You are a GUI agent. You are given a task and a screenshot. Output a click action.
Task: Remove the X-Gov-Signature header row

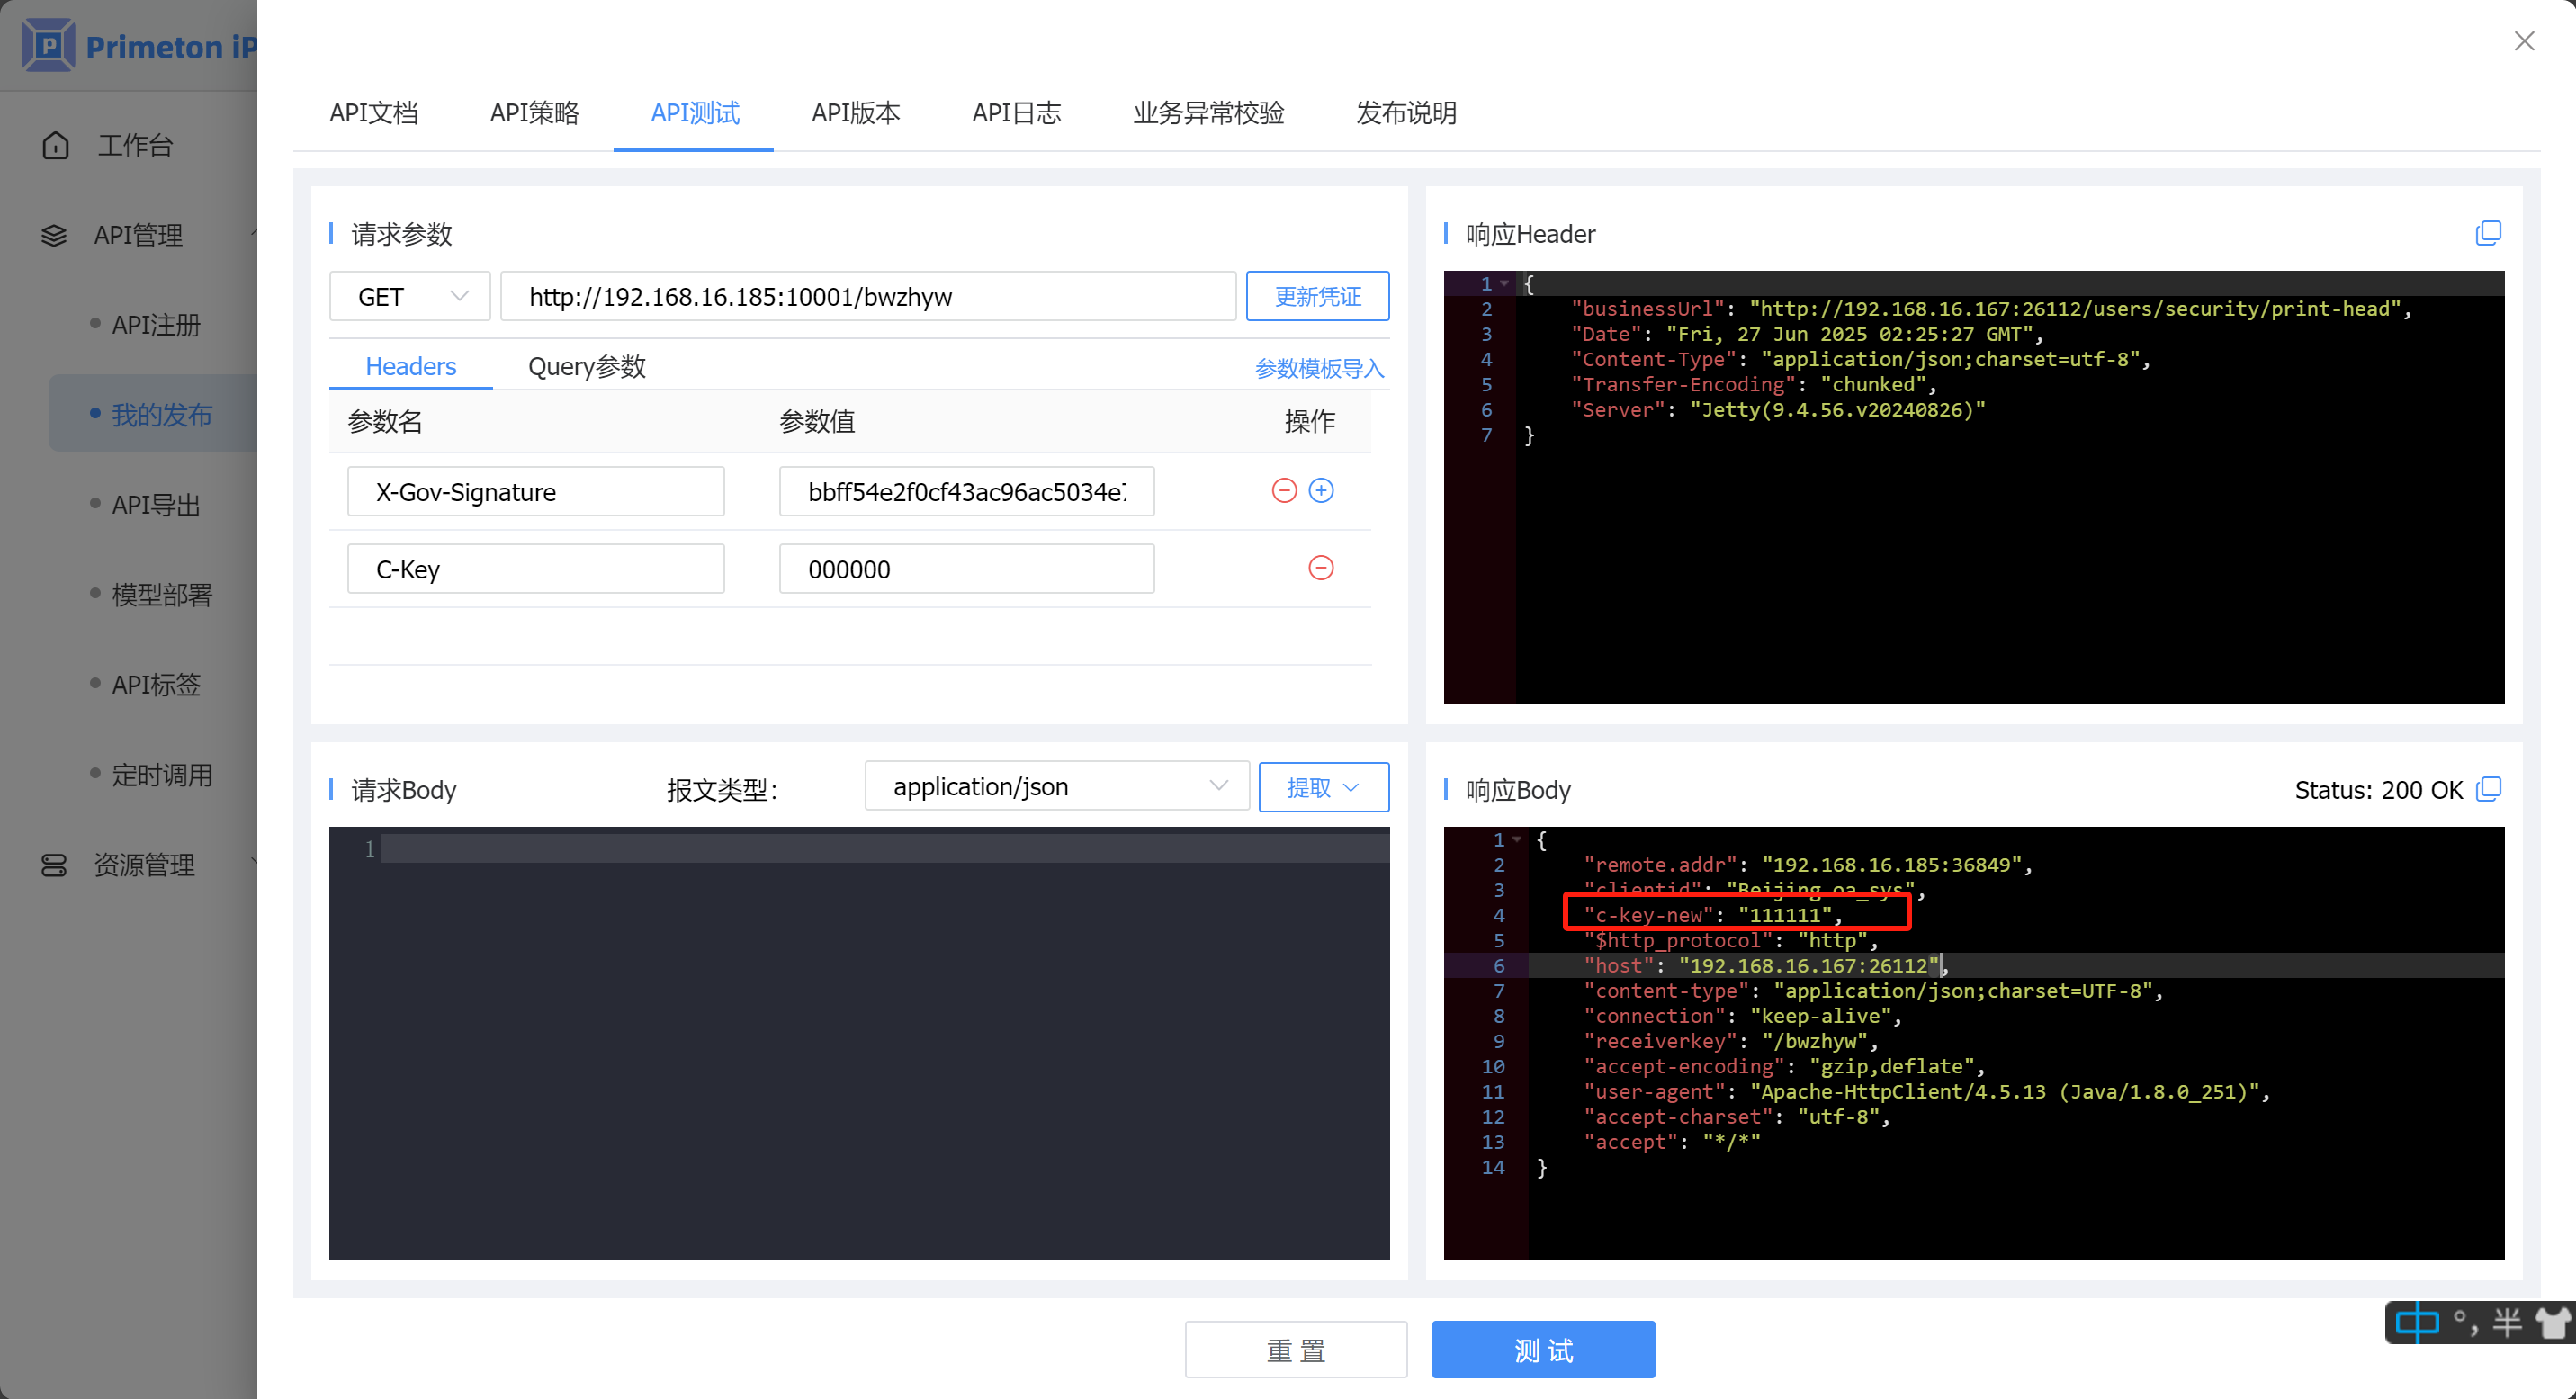(x=1284, y=491)
